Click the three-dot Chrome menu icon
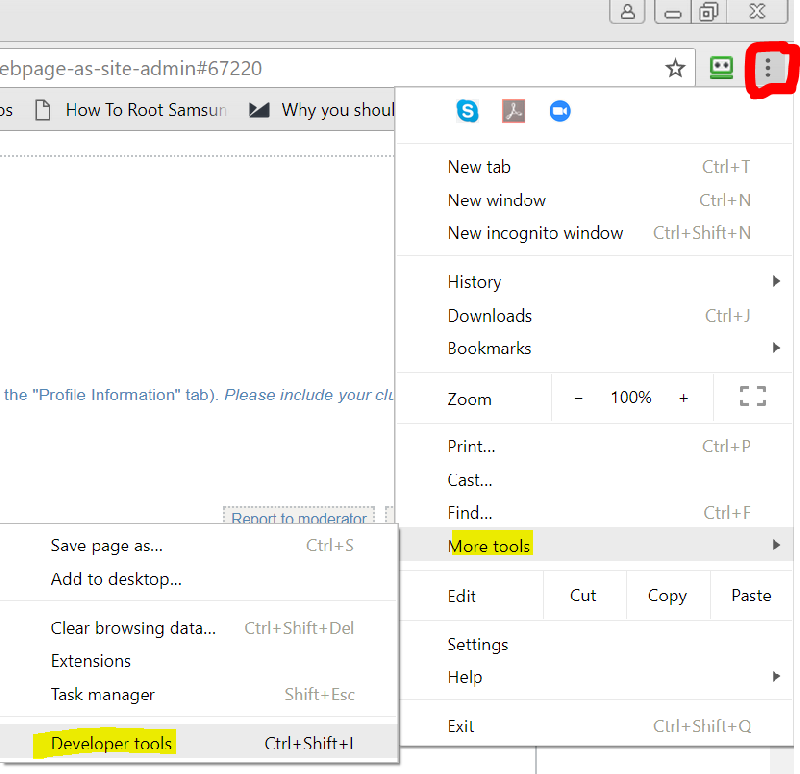This screenshot has height=774, width=800. tap(767, 68)
